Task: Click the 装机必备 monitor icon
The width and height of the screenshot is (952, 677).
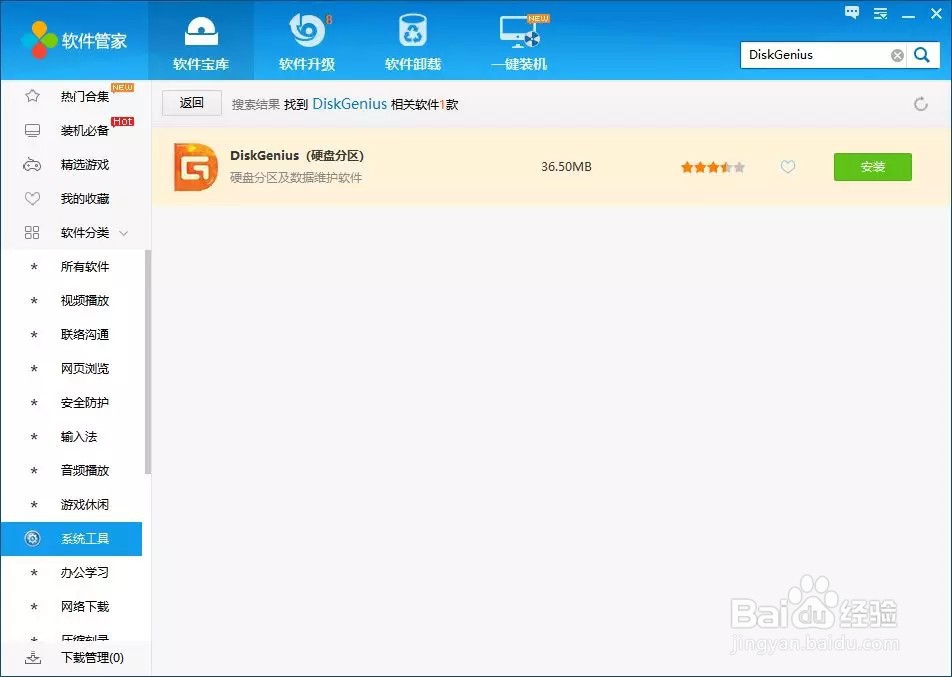Action: (32, 131)
